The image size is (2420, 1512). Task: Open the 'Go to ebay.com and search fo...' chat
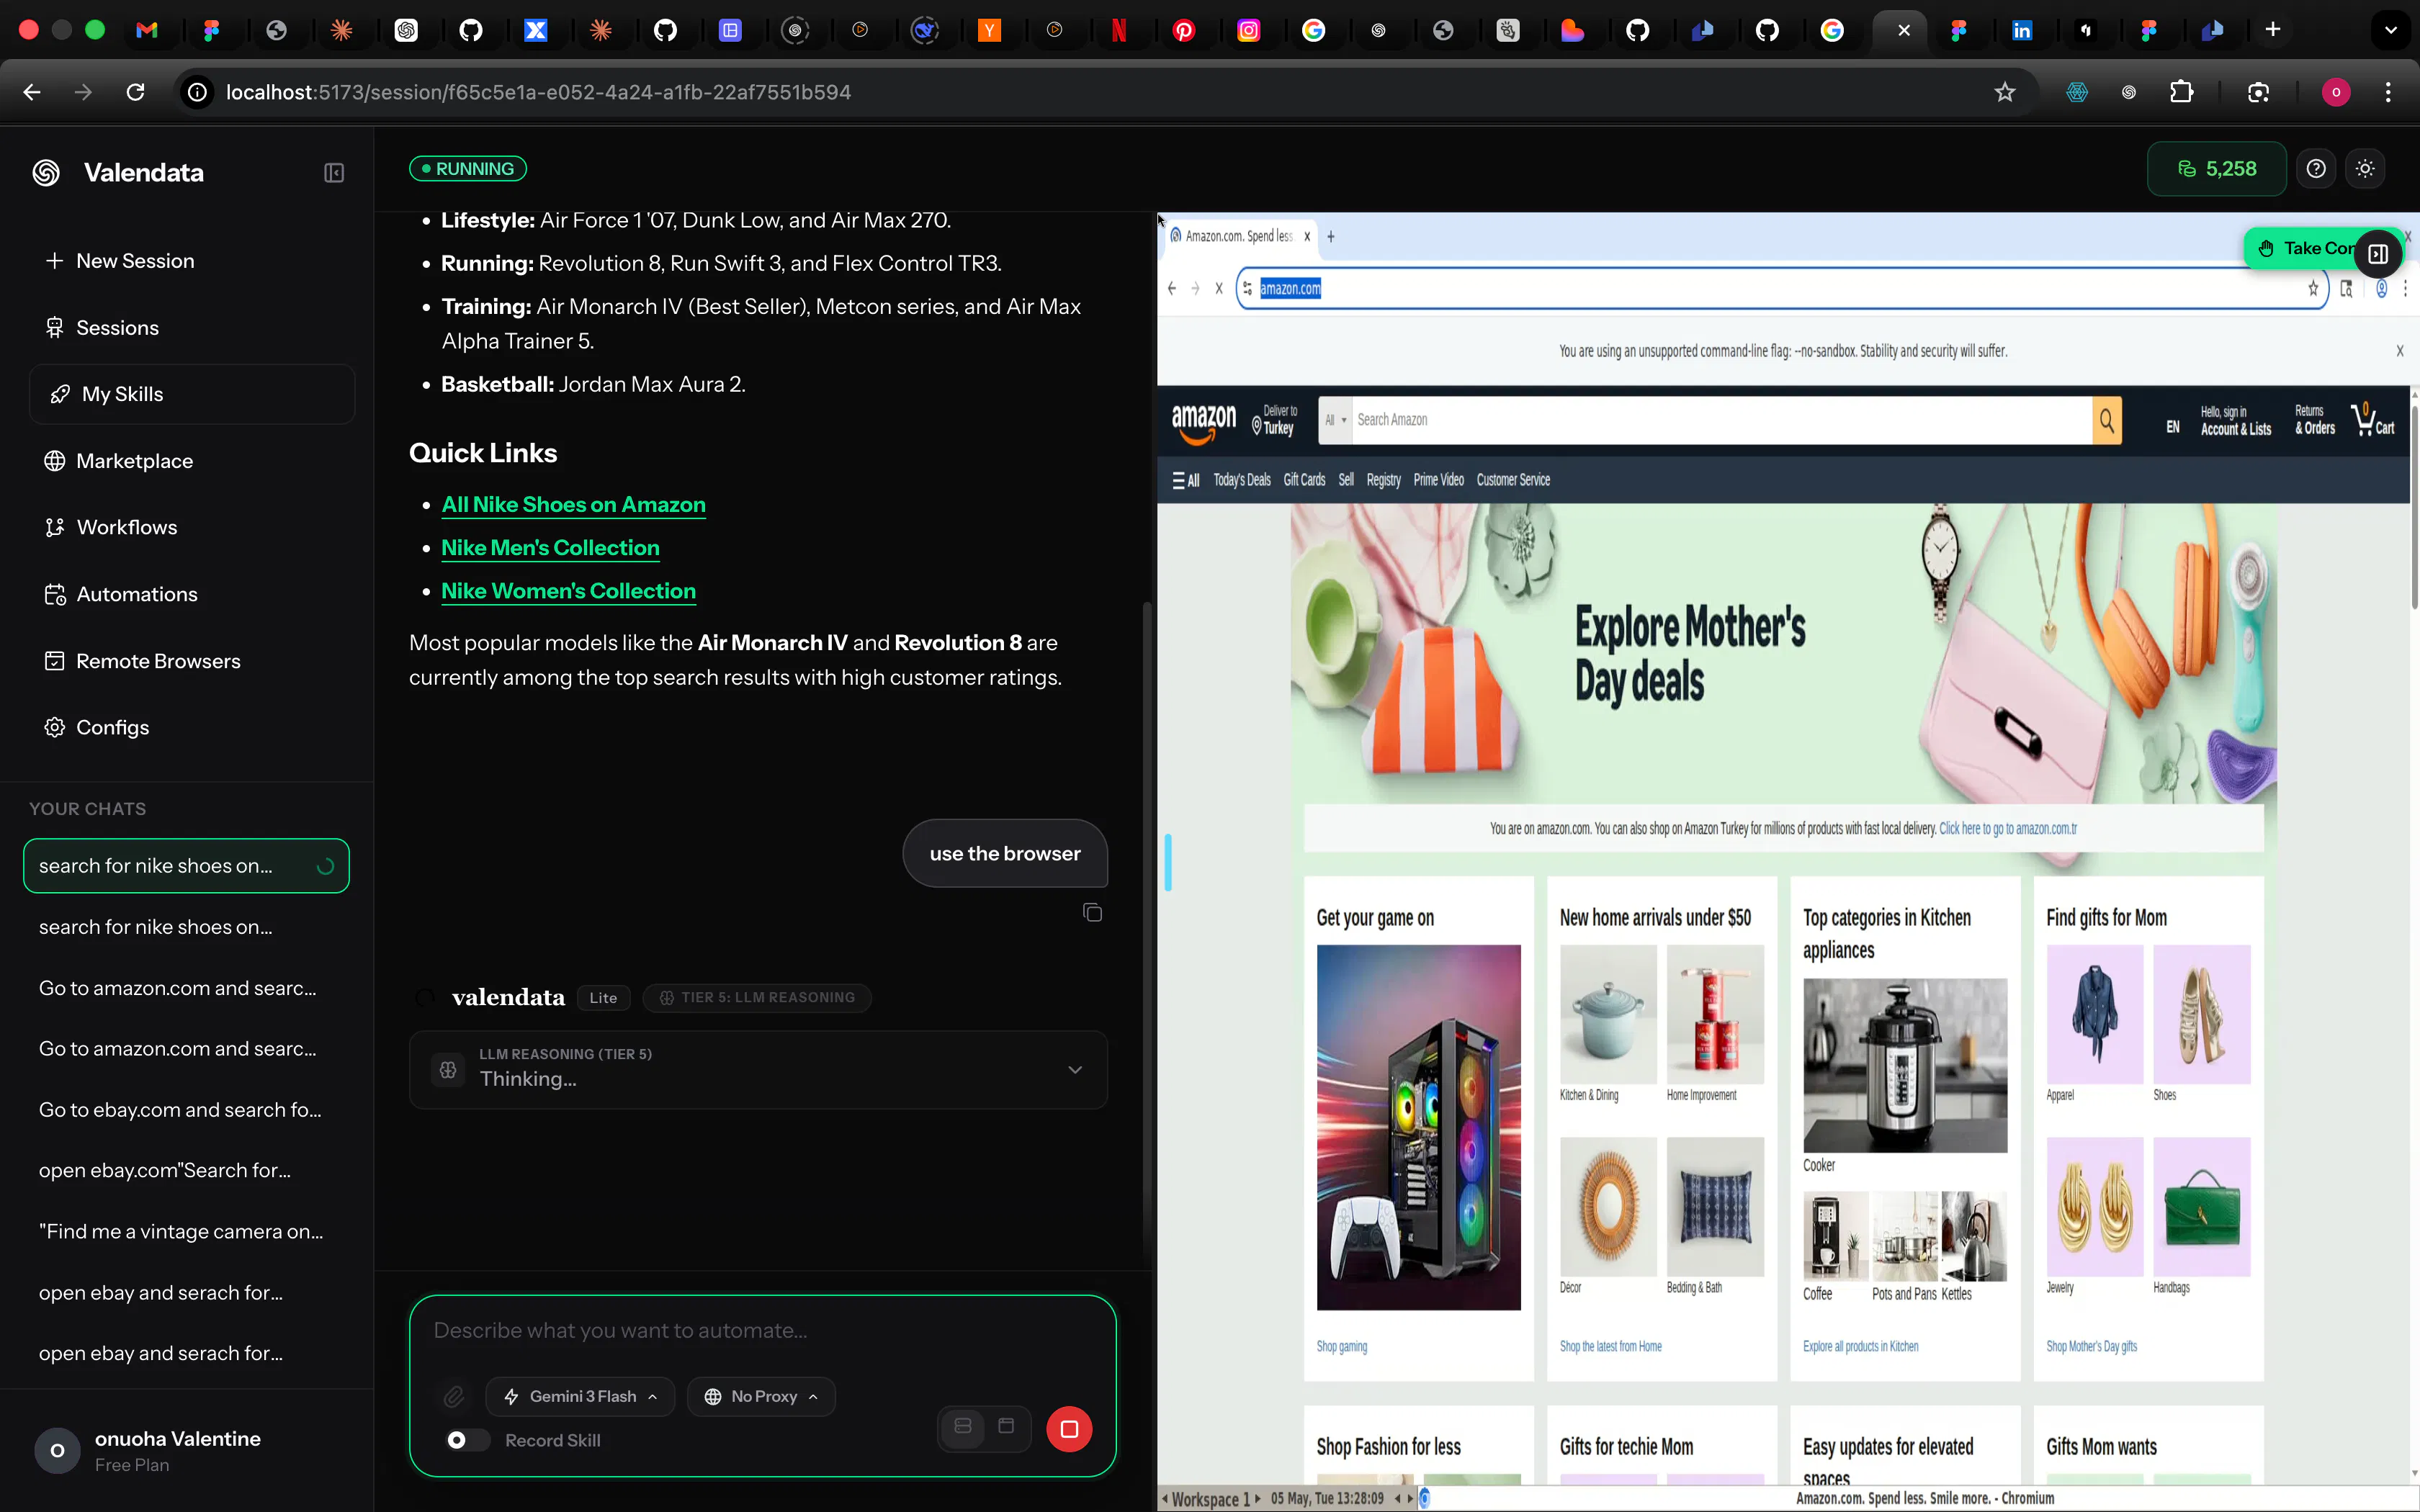click(180, 1110)
